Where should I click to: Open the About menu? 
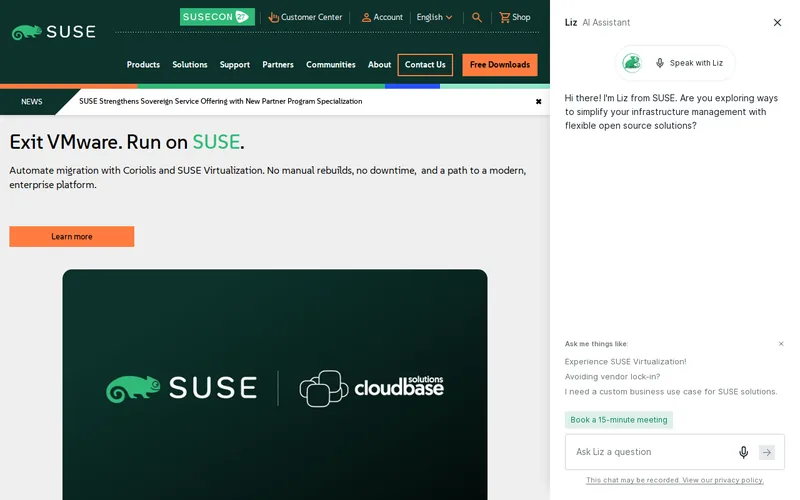tap(379, 65)
